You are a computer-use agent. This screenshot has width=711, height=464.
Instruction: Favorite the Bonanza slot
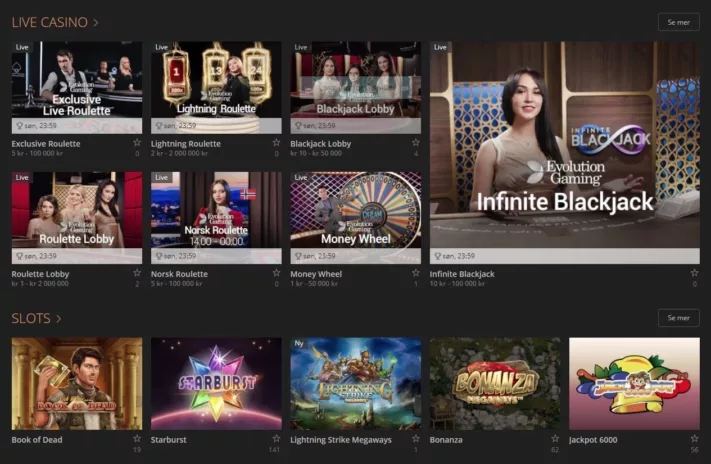click(555, 439)
